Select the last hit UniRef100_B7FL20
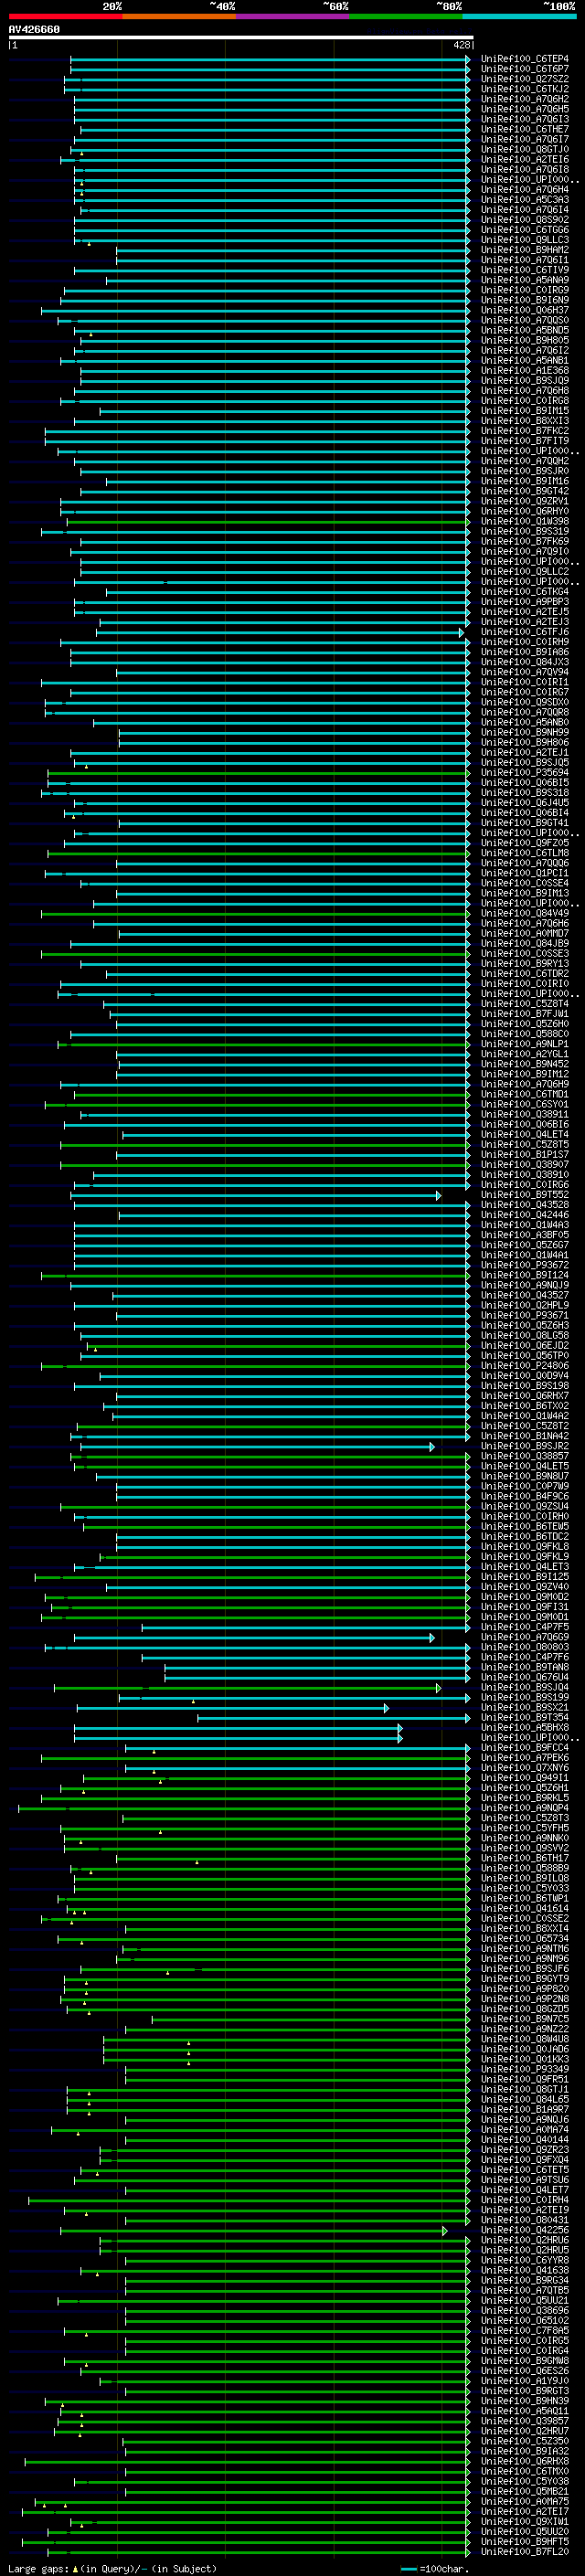585x2576 pixels. [524, 2552]
